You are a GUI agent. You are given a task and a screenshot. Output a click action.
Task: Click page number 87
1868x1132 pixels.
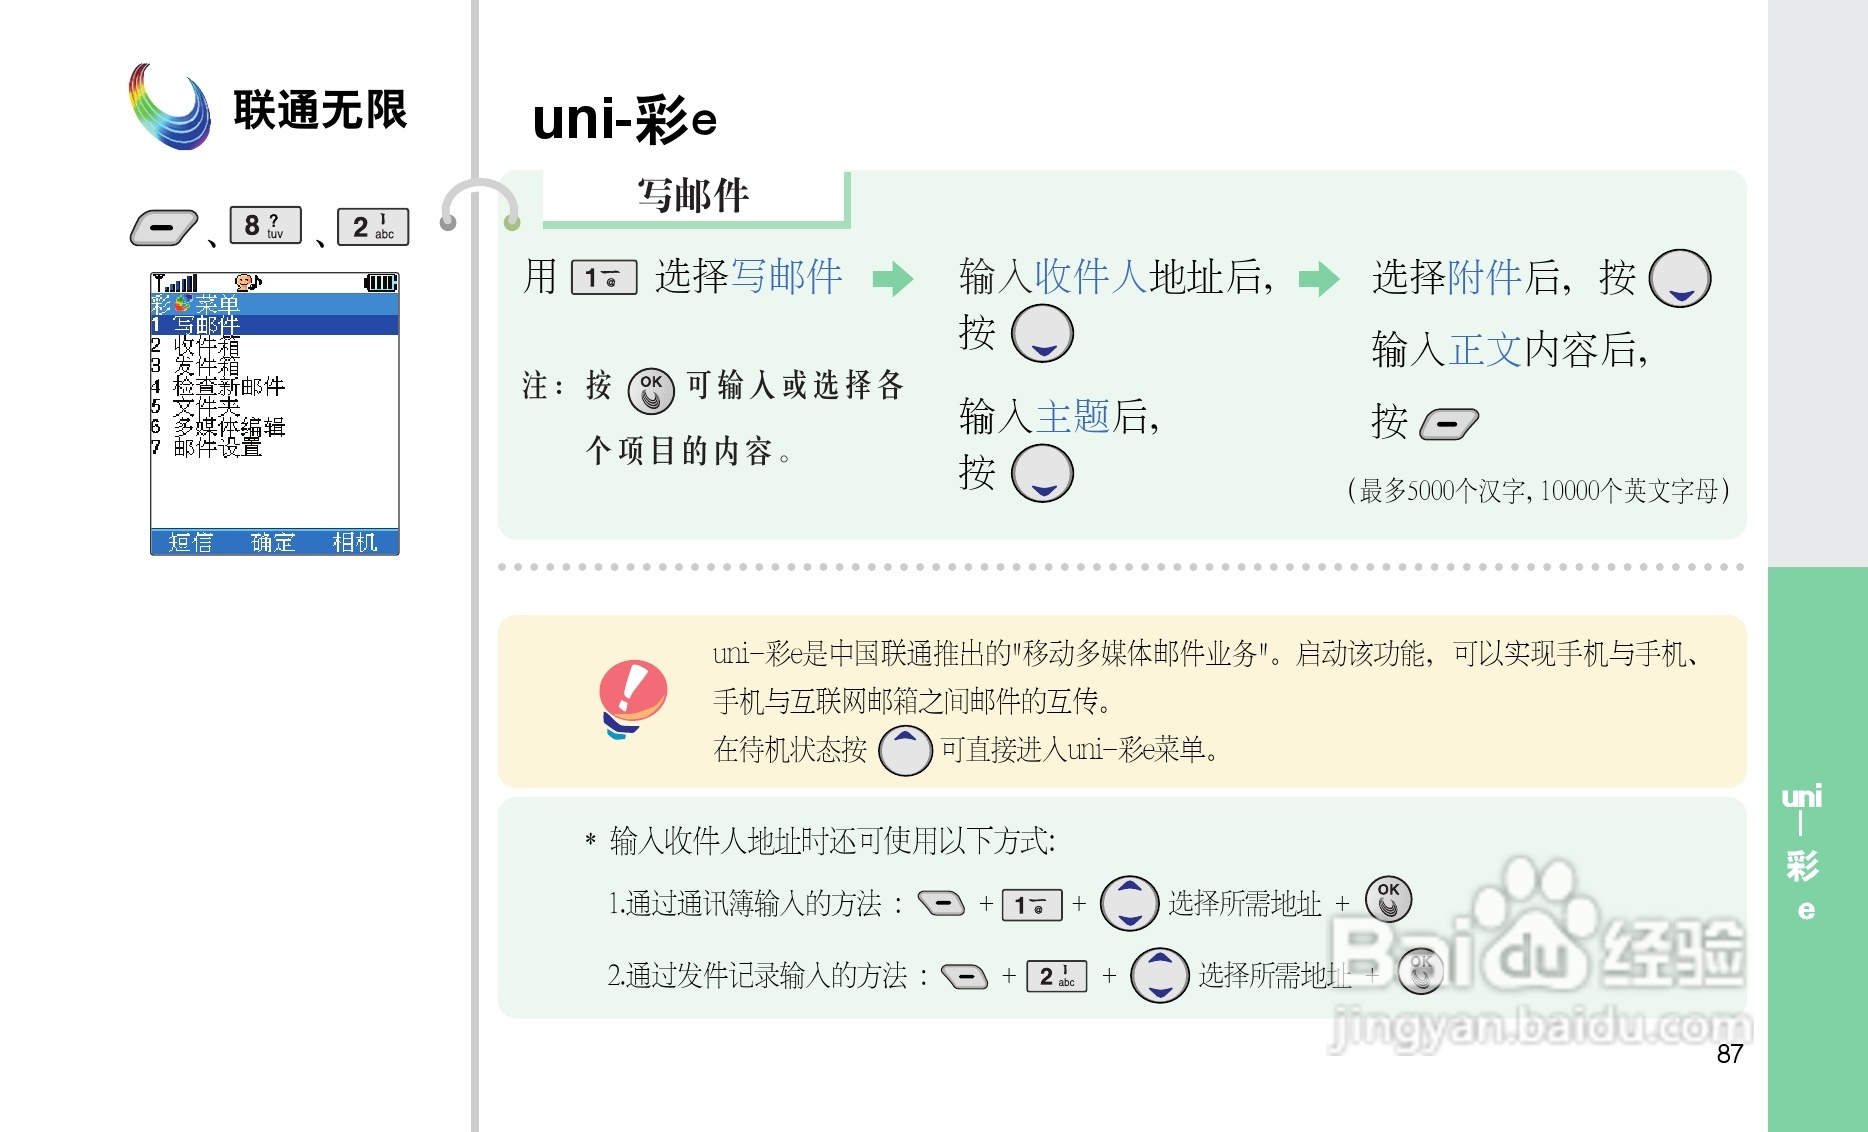point(1730,1054)
